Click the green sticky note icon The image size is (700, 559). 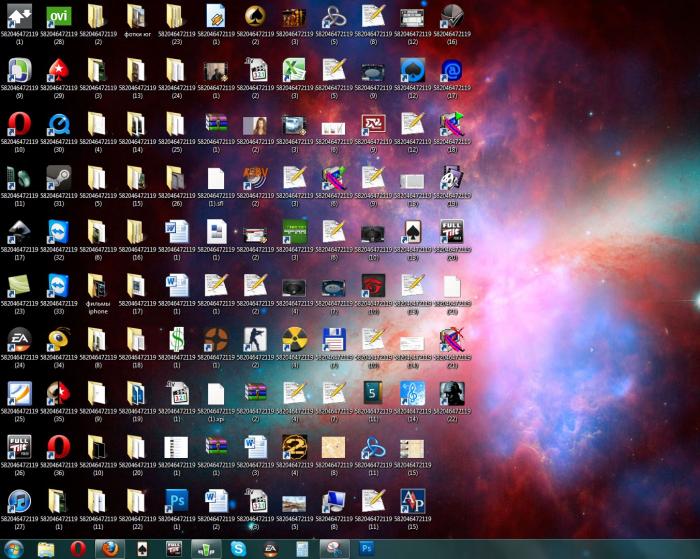pyautogui.click(x=20, y=286)
